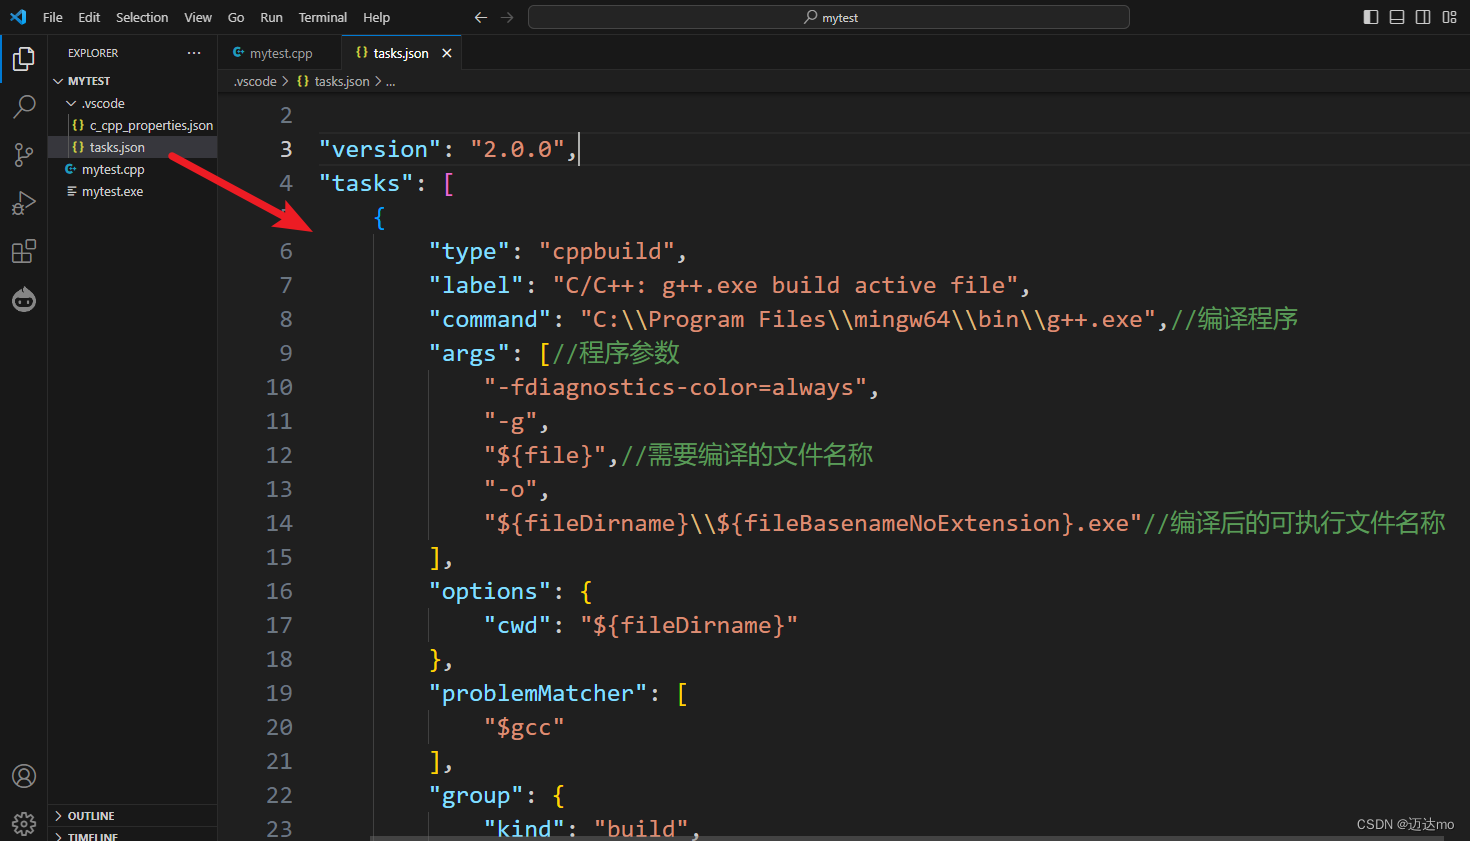Expand the OUTLINE section
This screenshot has height=841, width=1470.
pos(132,816)
